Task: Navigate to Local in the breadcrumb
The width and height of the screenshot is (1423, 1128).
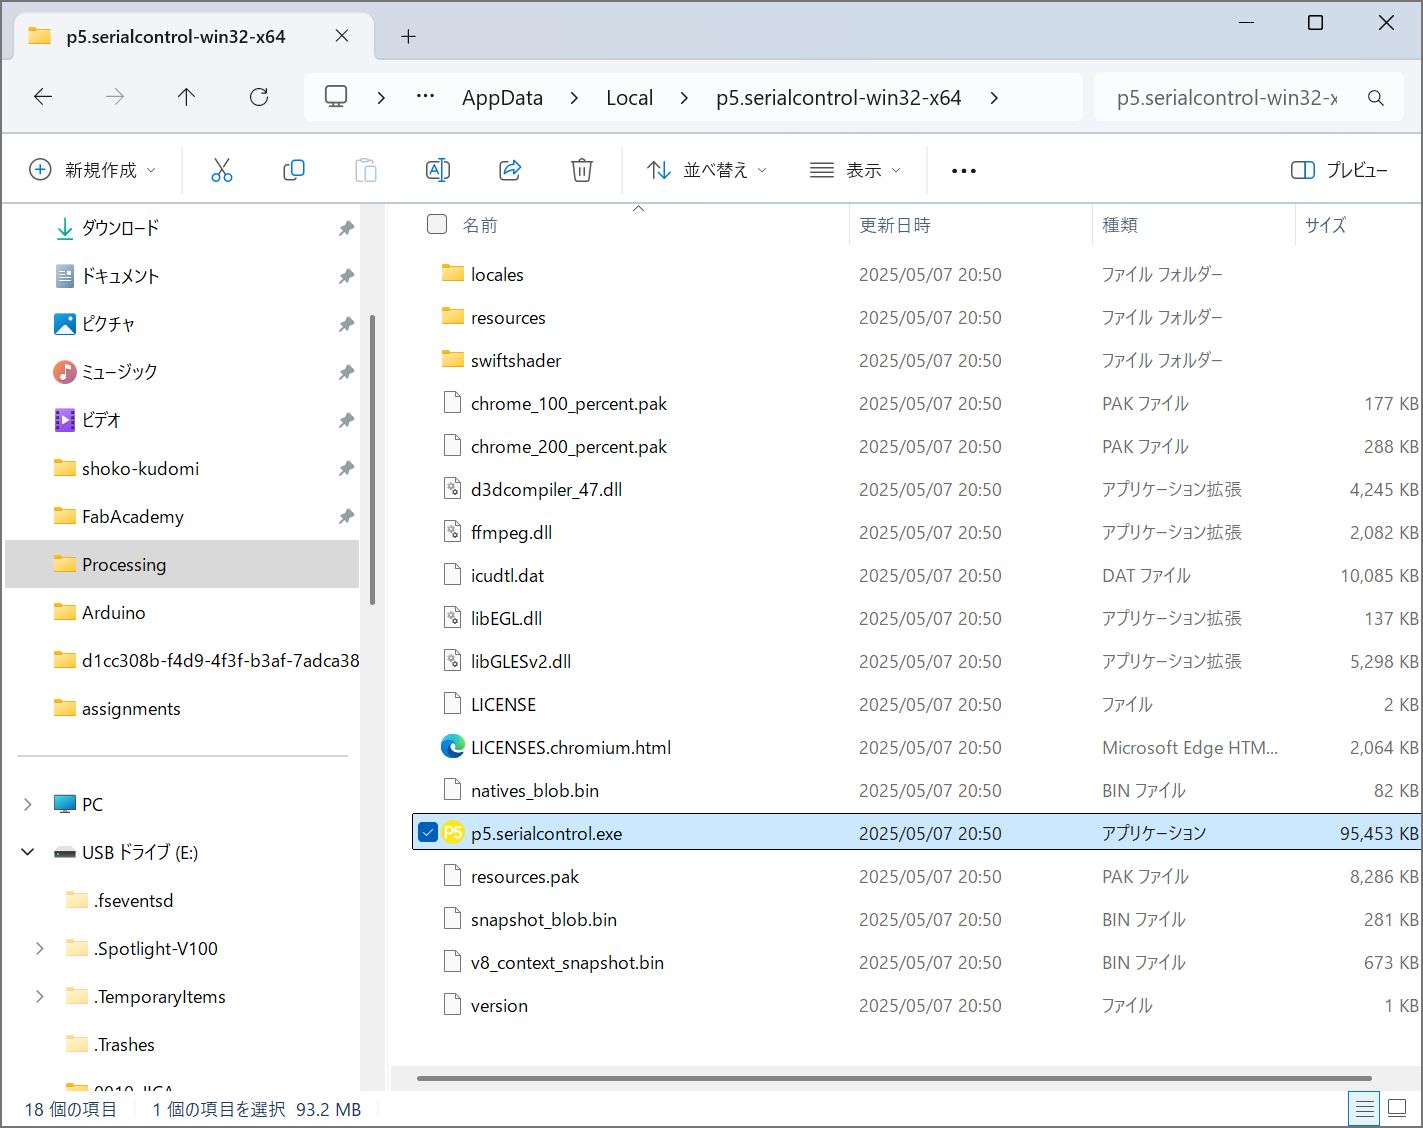Action: [629, 98]
